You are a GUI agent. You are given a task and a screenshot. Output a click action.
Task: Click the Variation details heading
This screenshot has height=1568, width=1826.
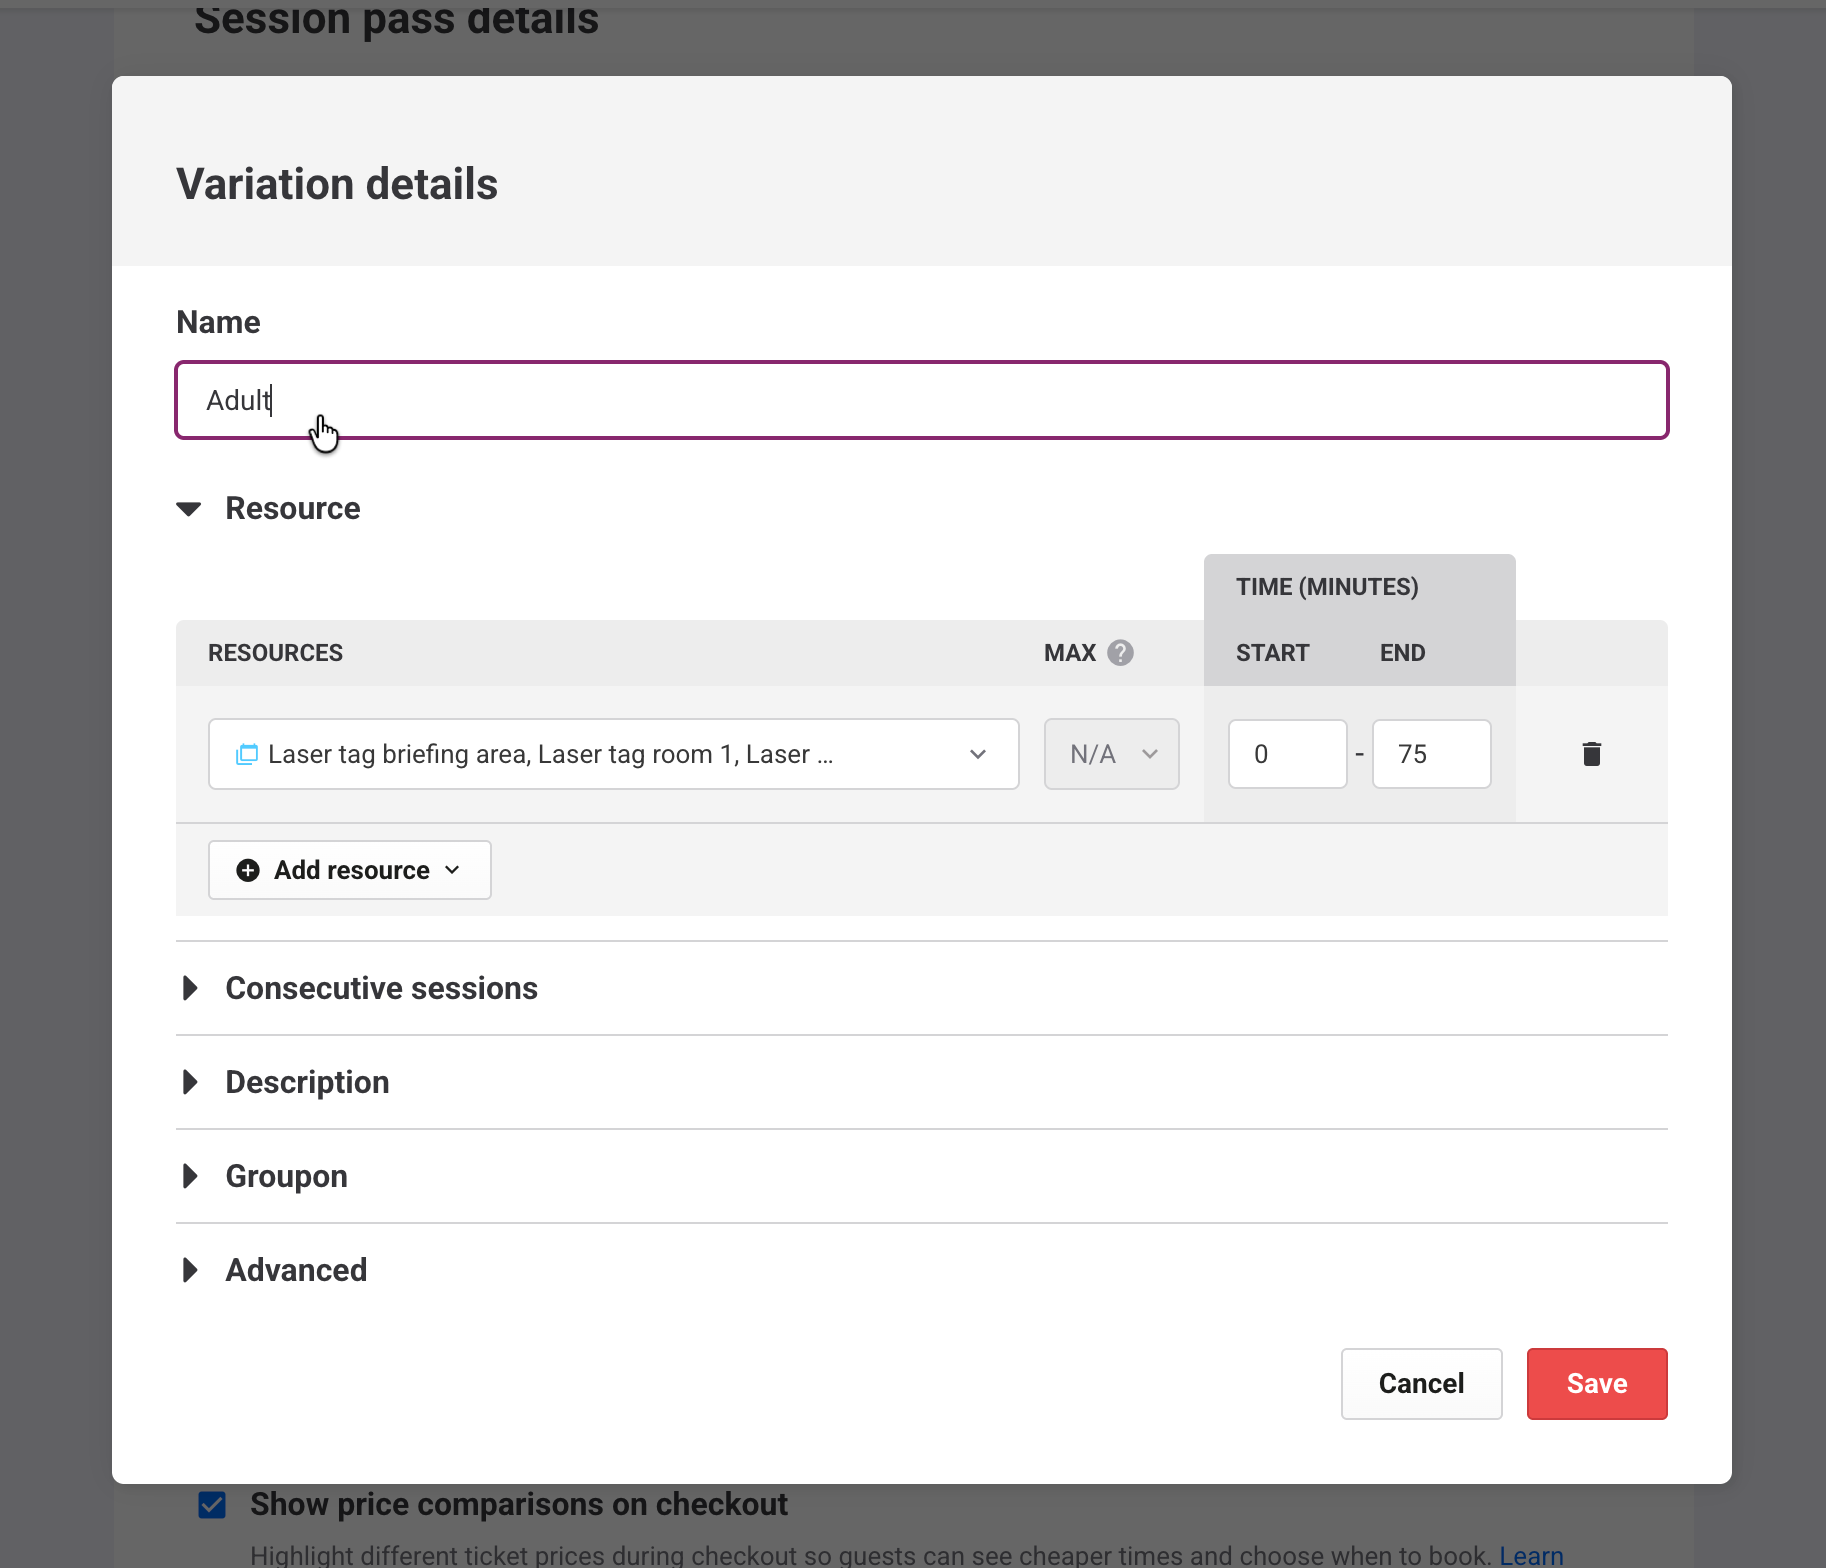337,184
